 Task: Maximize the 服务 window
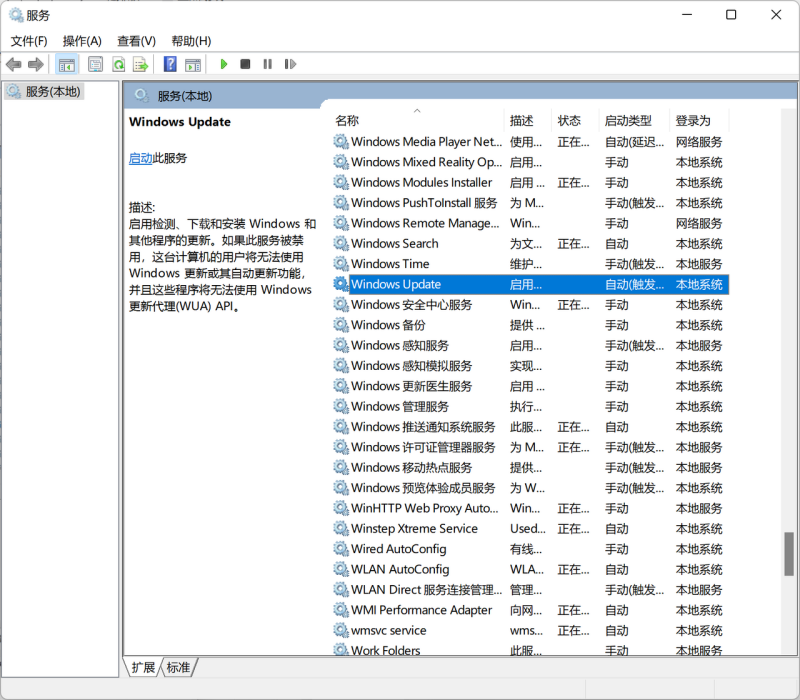click(731, 15)
